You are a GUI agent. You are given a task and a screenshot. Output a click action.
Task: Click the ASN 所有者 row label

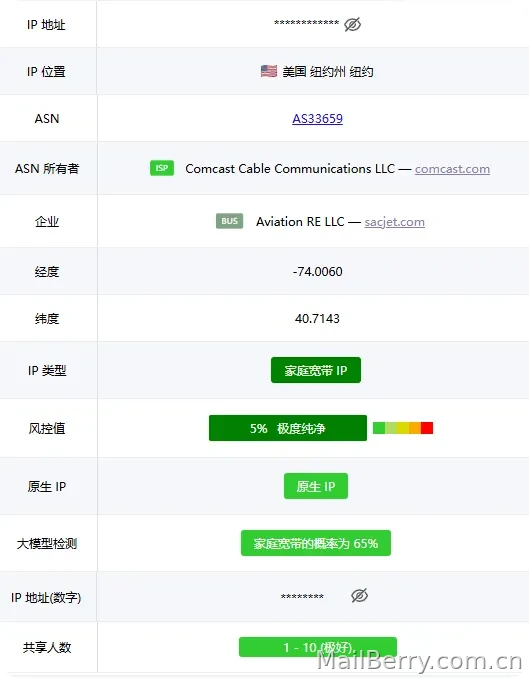pyautogui.click(x=47, y=169)
